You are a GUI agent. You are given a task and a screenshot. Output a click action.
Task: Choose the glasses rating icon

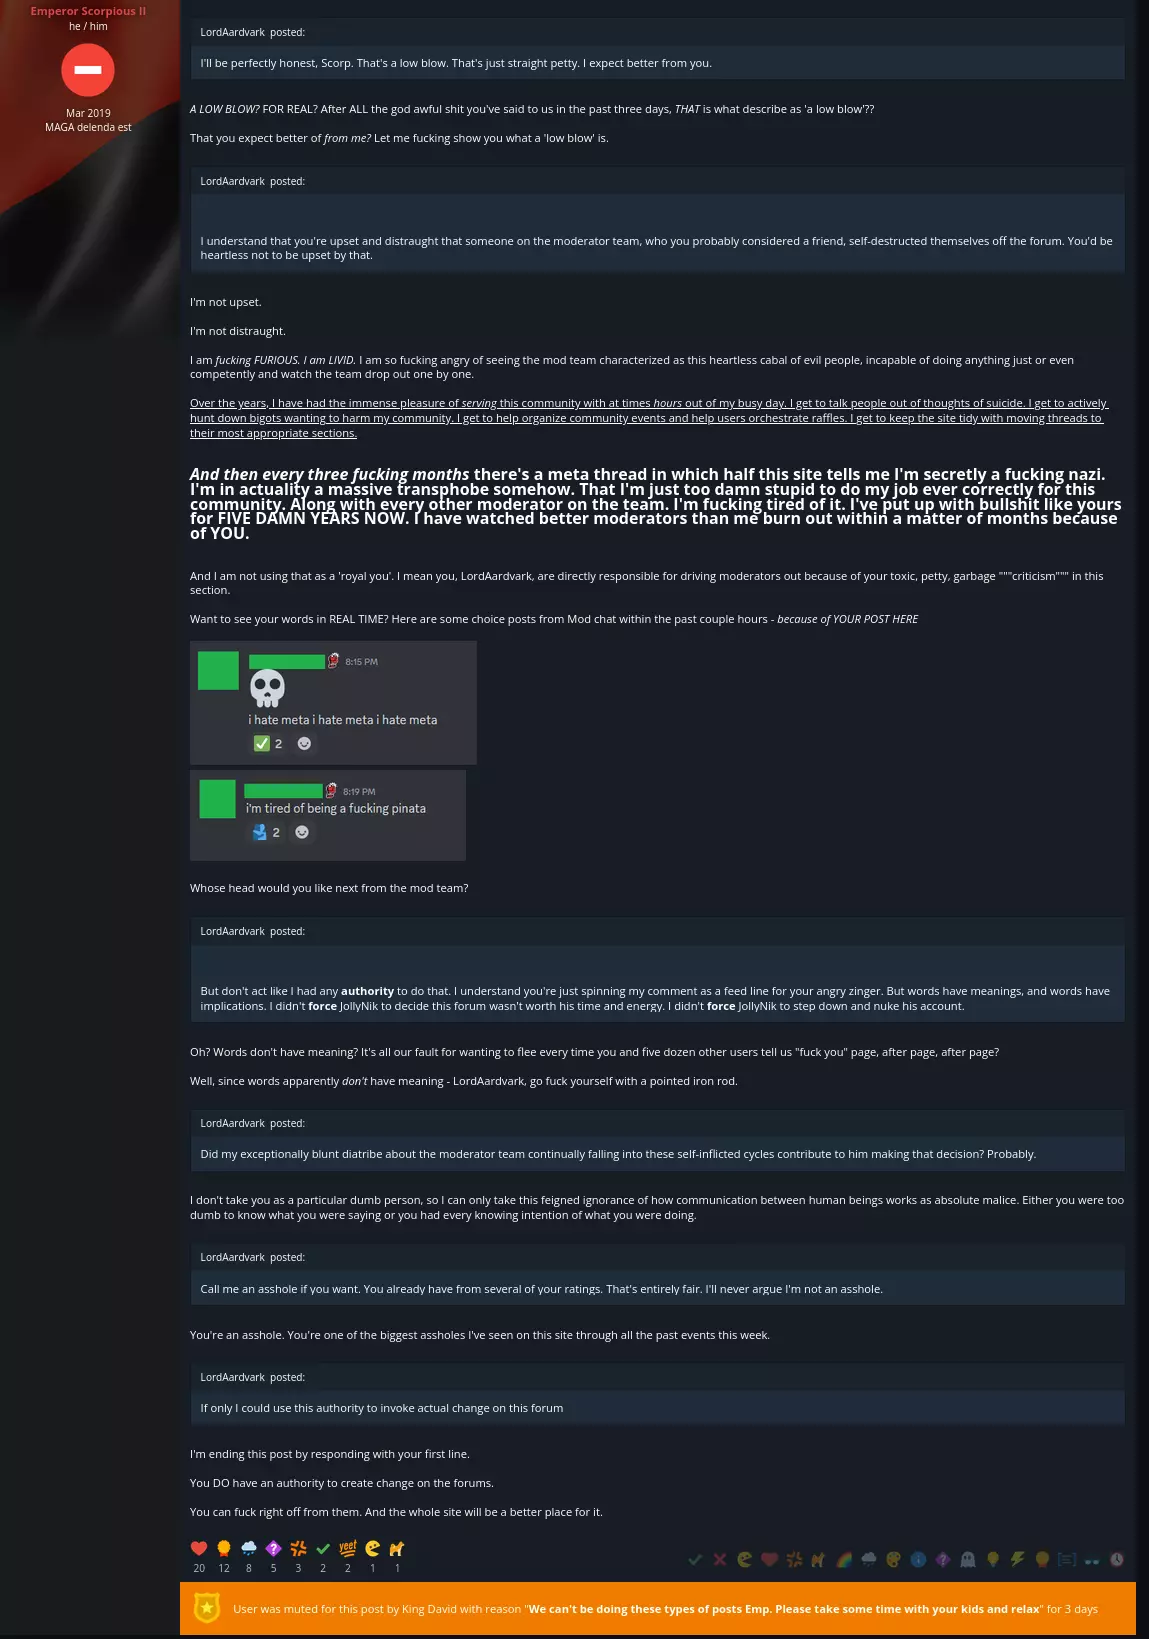[1092, 1559]
